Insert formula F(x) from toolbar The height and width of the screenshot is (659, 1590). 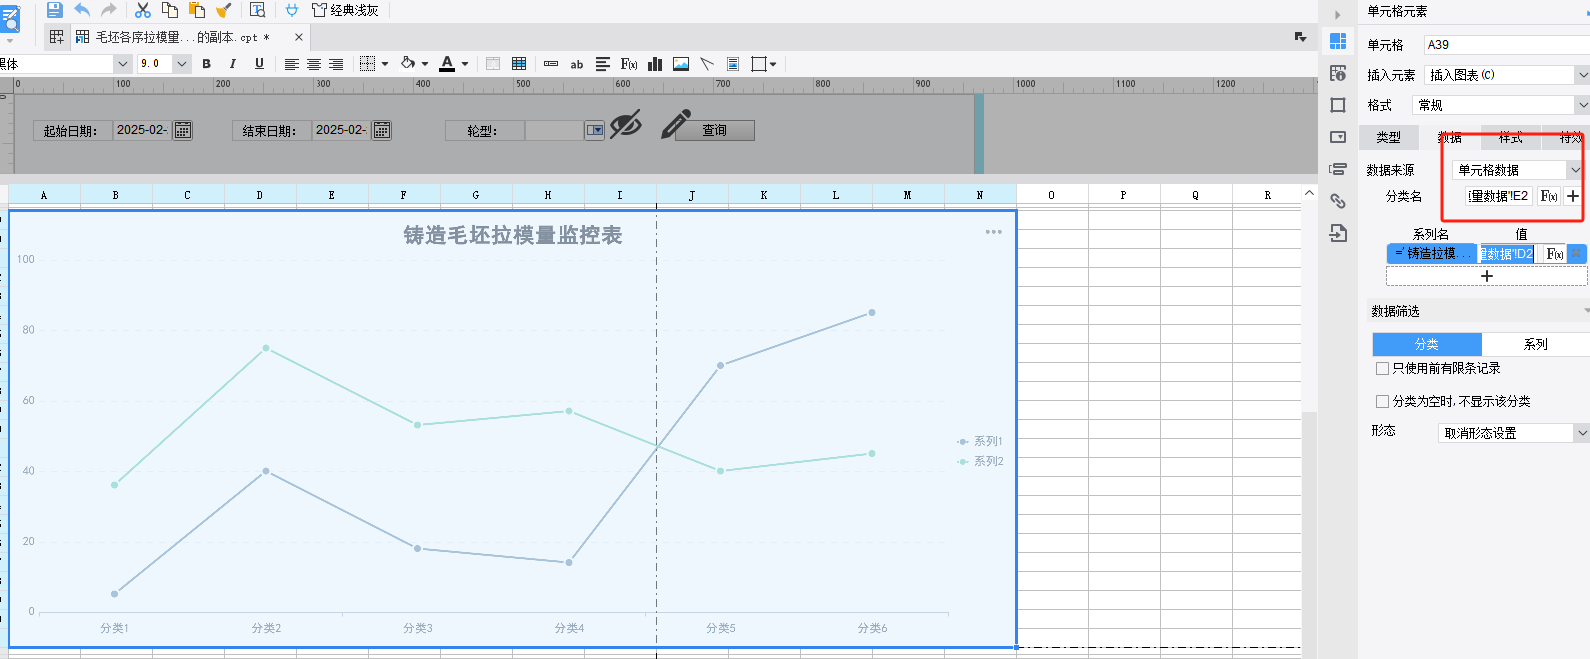629,64
